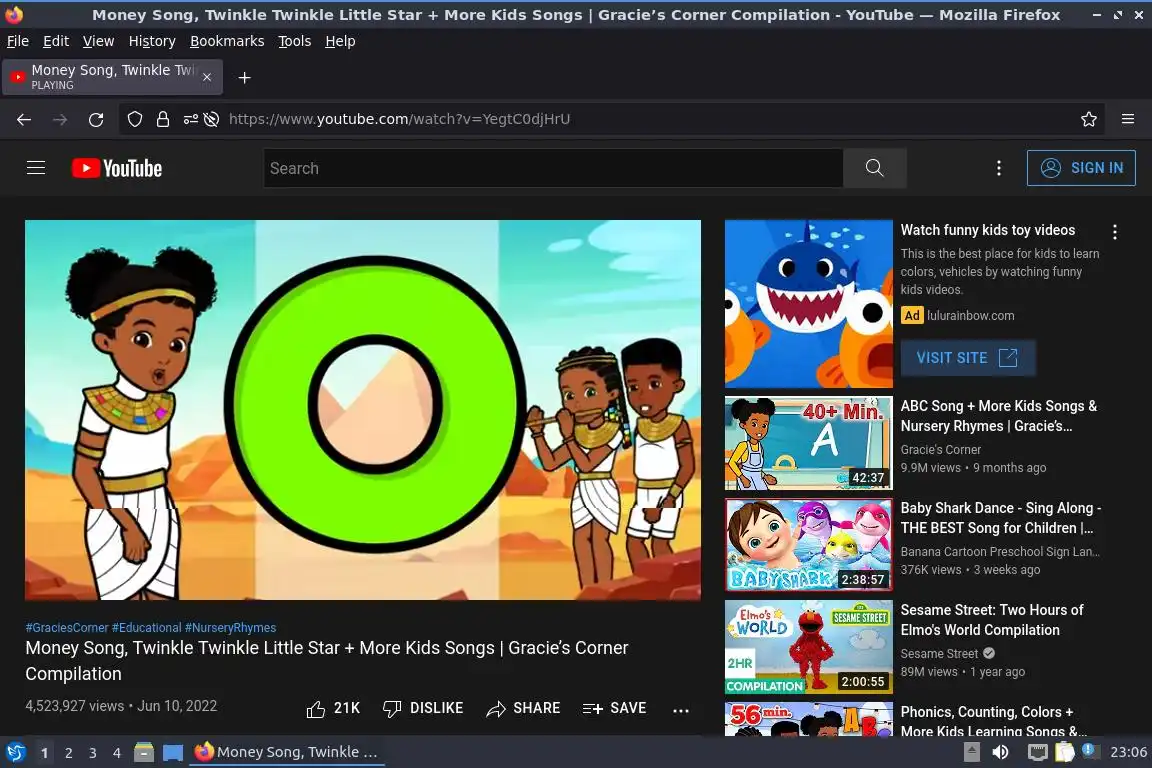Click the video player area
1152x768 pixels.
click(363, 410)
